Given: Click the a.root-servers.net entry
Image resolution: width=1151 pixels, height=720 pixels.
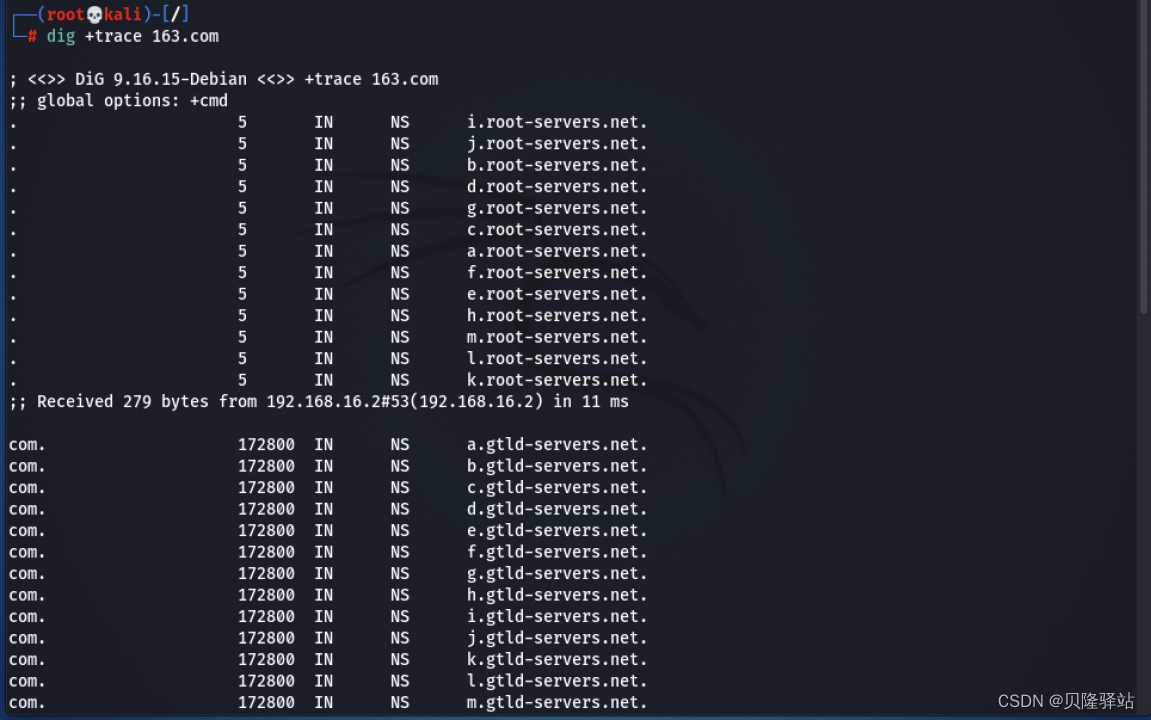Looking at the screenshot, I should tap(556, 251).
